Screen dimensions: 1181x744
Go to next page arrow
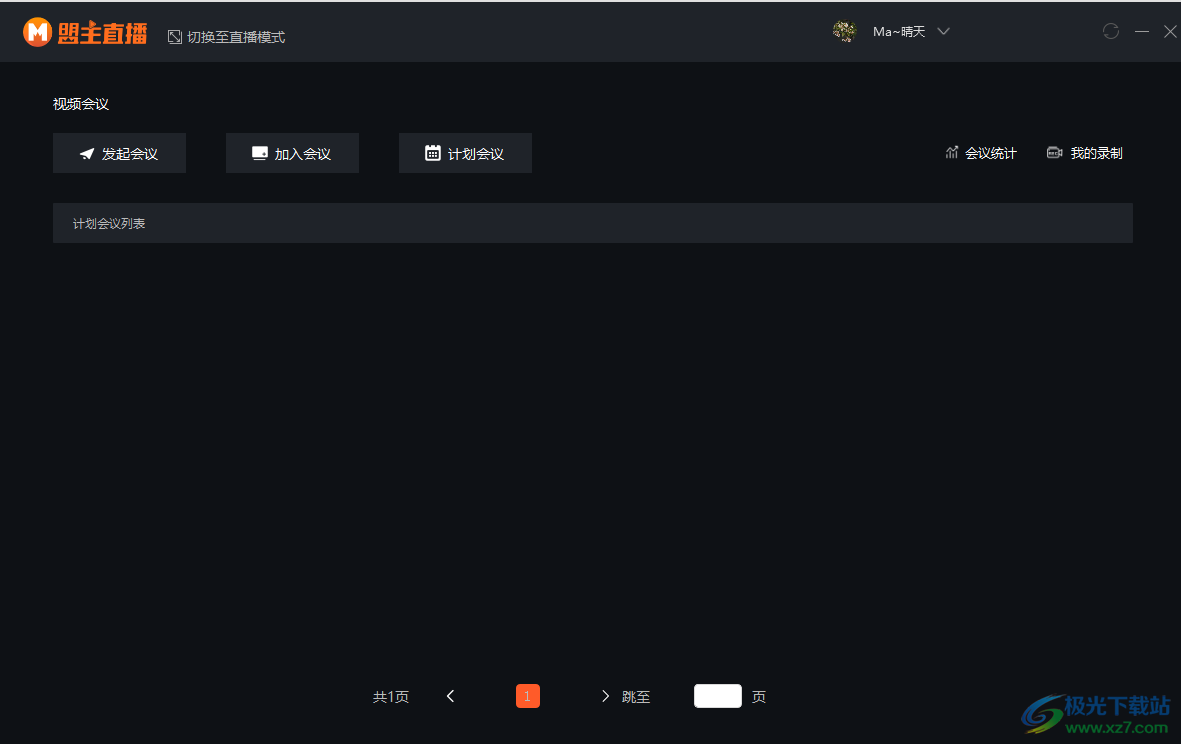point(606,696)
